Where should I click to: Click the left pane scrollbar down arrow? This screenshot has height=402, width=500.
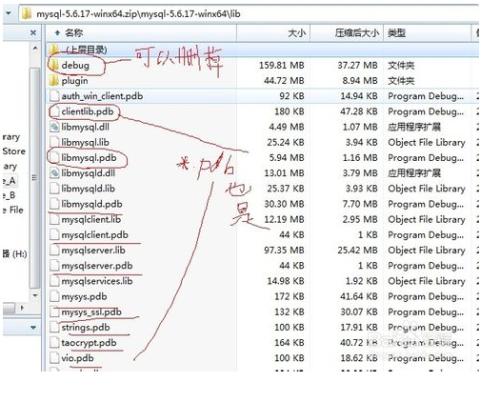click(35, 295)
